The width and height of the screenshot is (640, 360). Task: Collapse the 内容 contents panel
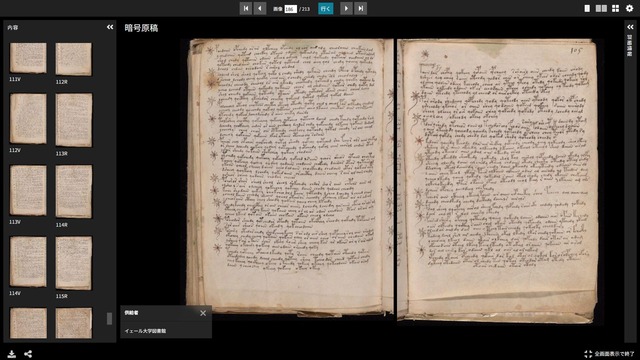[110, 27]
